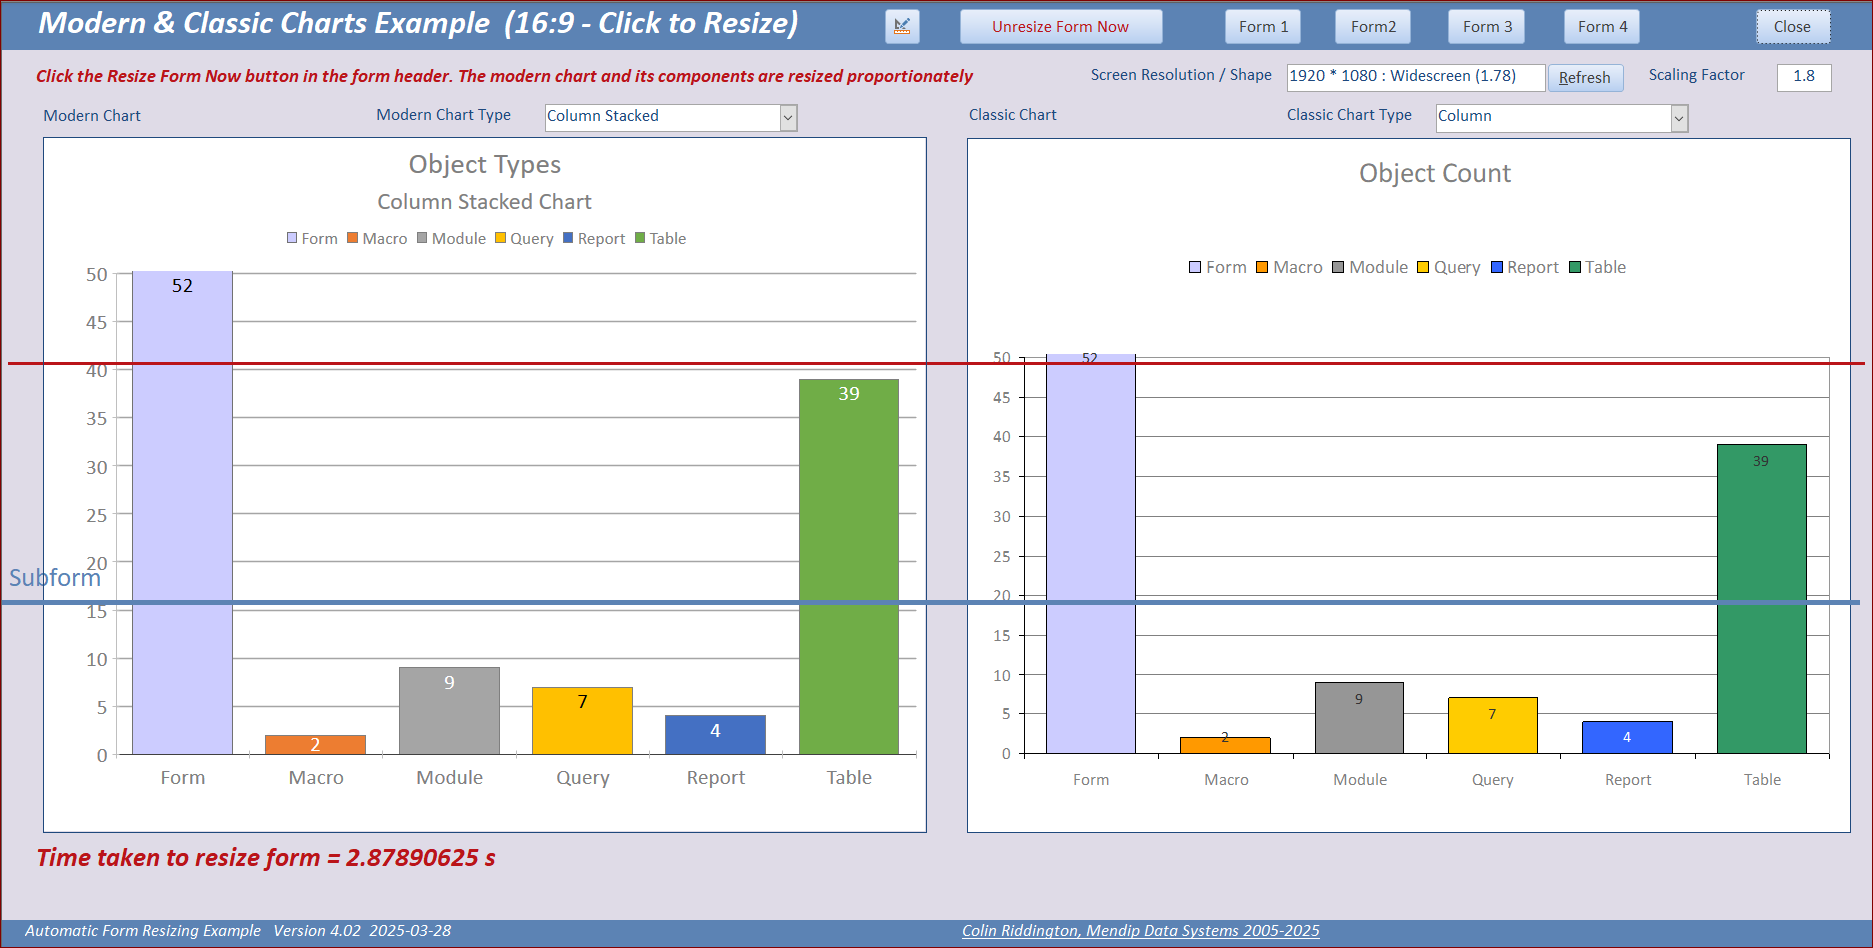Click the Report legend swatch in modern chart
Image resolution: width=1873 pixels, height=948 pixels.
pyautogui.click(x=568, y=238)
